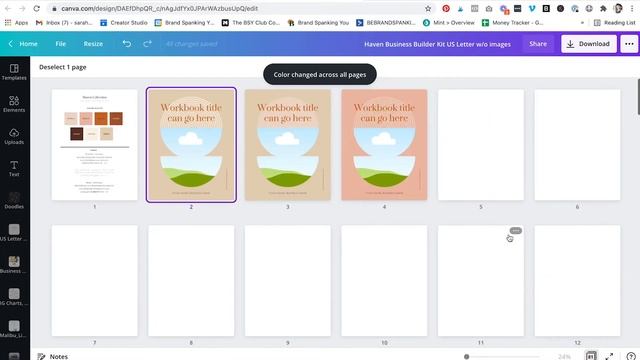Open the Uploads panel in sidebar

14,136
